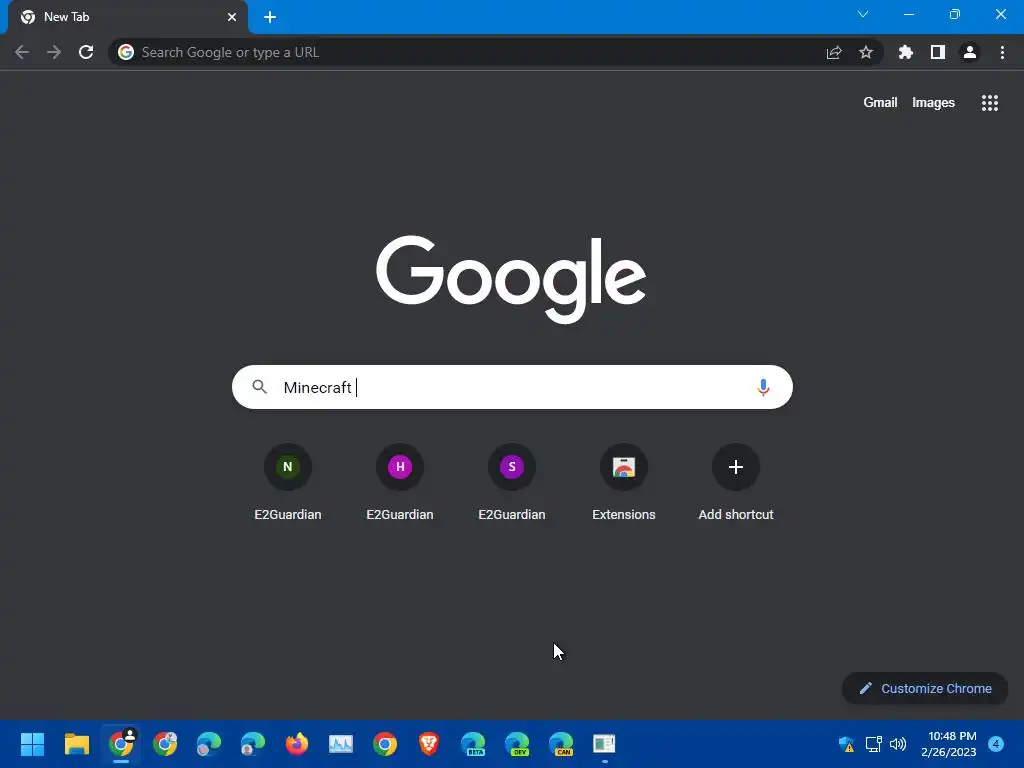Open the Windows Start menu
Screen dimensions: 1024x768
(x=33, y=744)
